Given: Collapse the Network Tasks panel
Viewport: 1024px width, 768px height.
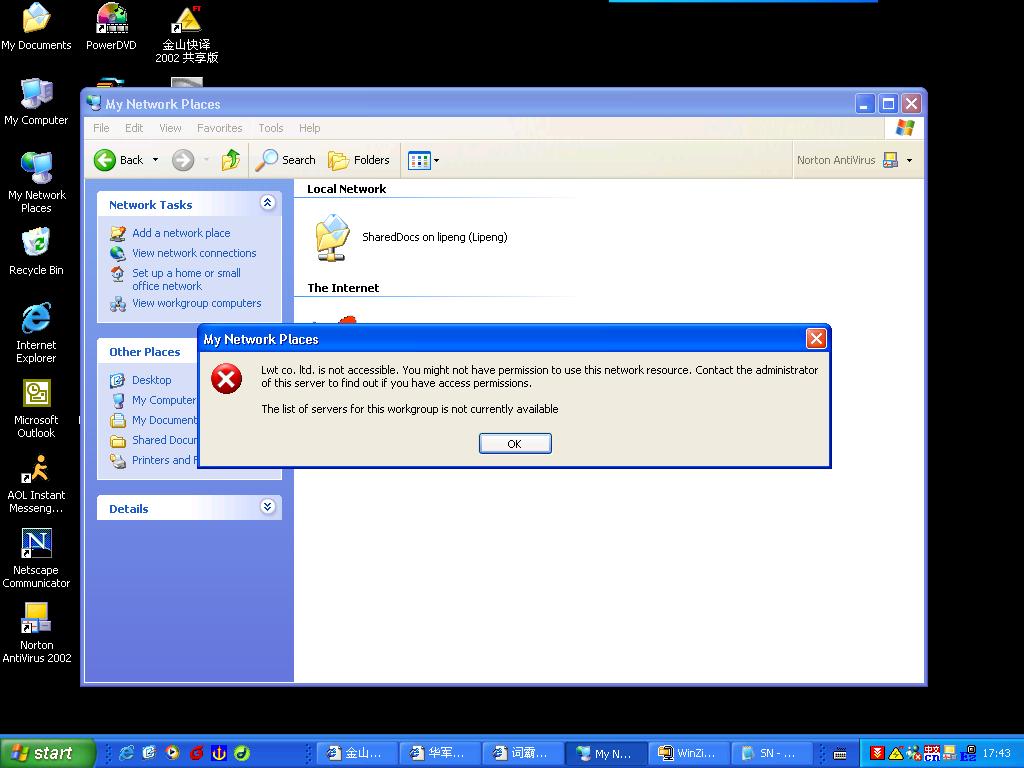Looking at the screenshot, I should [267, 202].
